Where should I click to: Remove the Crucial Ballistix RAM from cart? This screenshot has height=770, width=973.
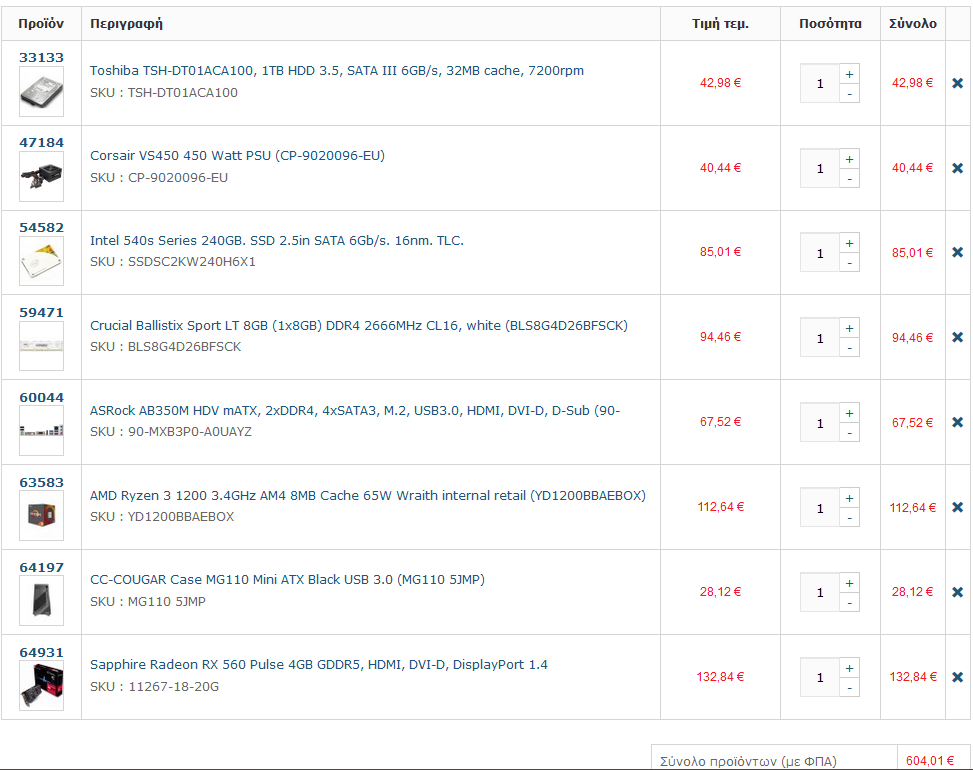coord(957,338)
